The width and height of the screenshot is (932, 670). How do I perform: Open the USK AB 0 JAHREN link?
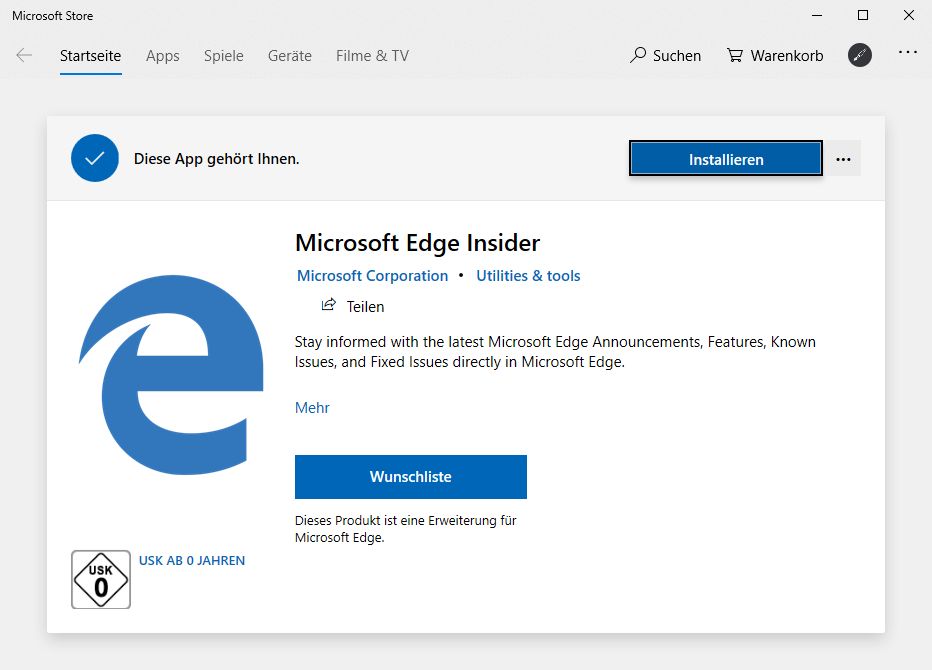[x=191, y=561]
